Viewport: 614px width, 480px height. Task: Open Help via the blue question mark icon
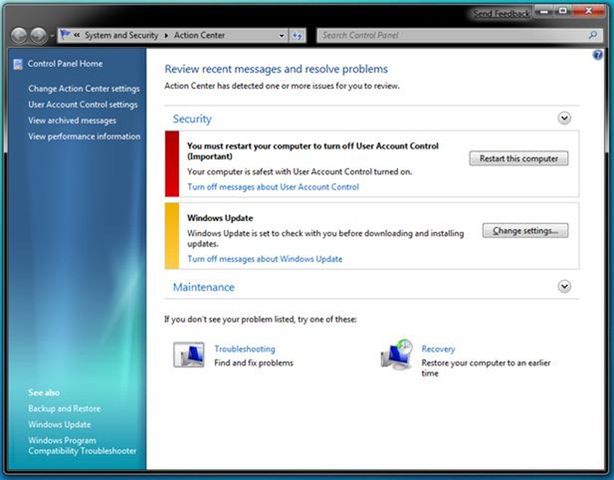click(598, 55)
